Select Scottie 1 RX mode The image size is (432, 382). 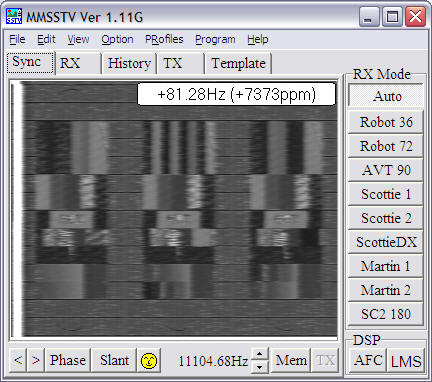pyautogui.click(x=386, y=194)
